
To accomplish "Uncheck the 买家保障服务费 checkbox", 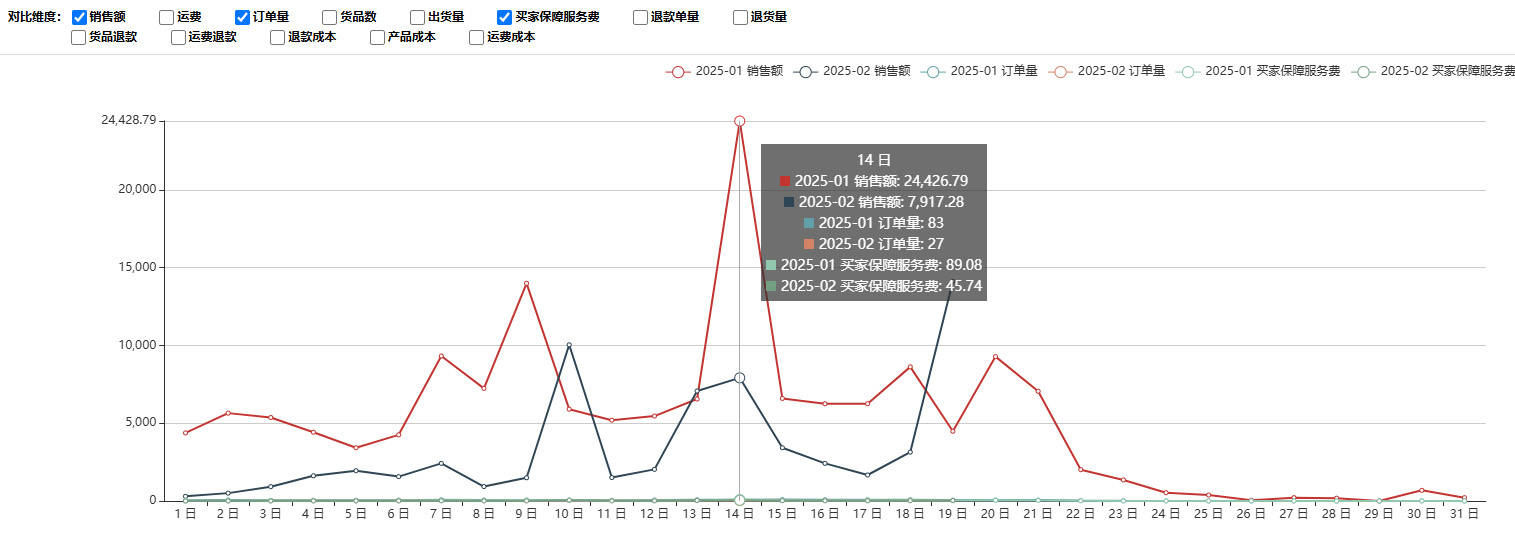I will pyautogui.click(x=504, y=17).
